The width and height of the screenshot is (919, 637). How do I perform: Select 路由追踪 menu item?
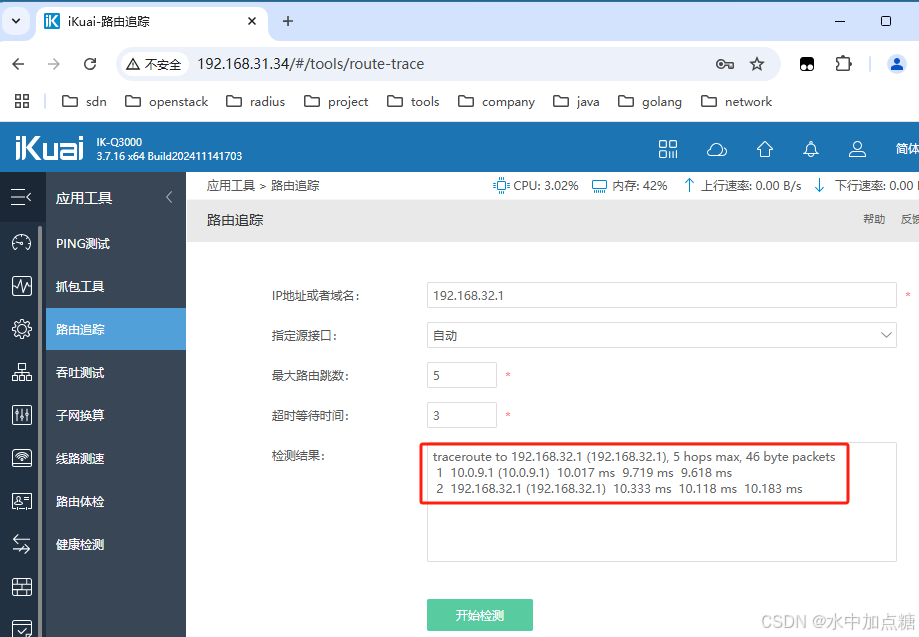(x=116, y=329)
